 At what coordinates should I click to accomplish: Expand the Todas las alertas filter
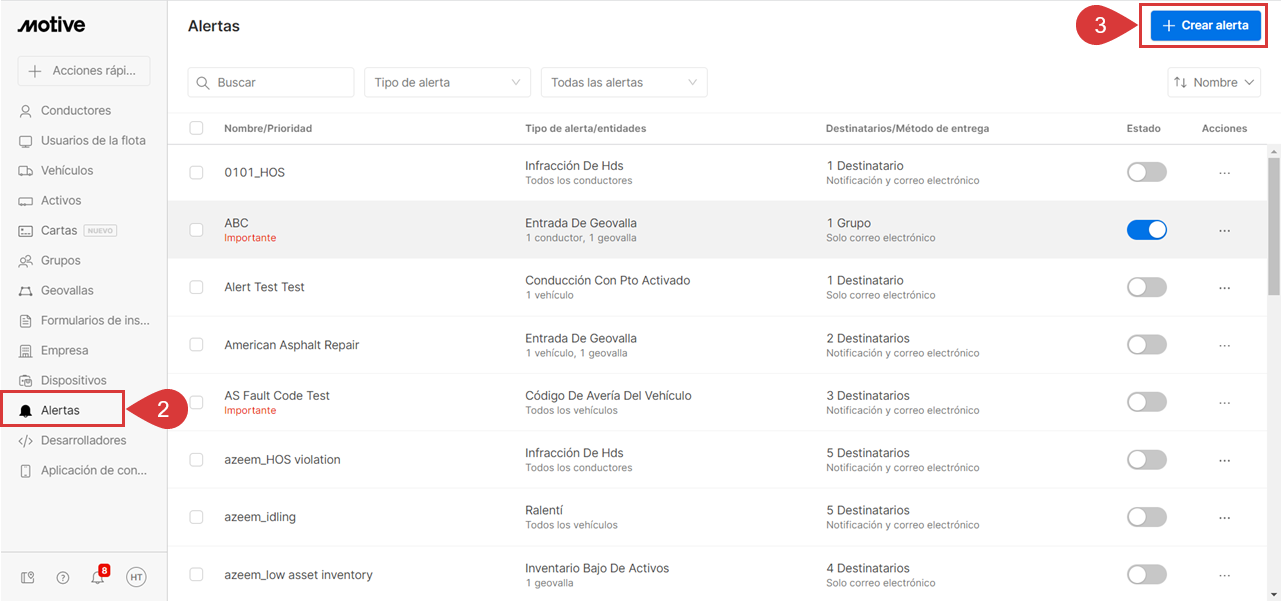click(x=623, y=82)
